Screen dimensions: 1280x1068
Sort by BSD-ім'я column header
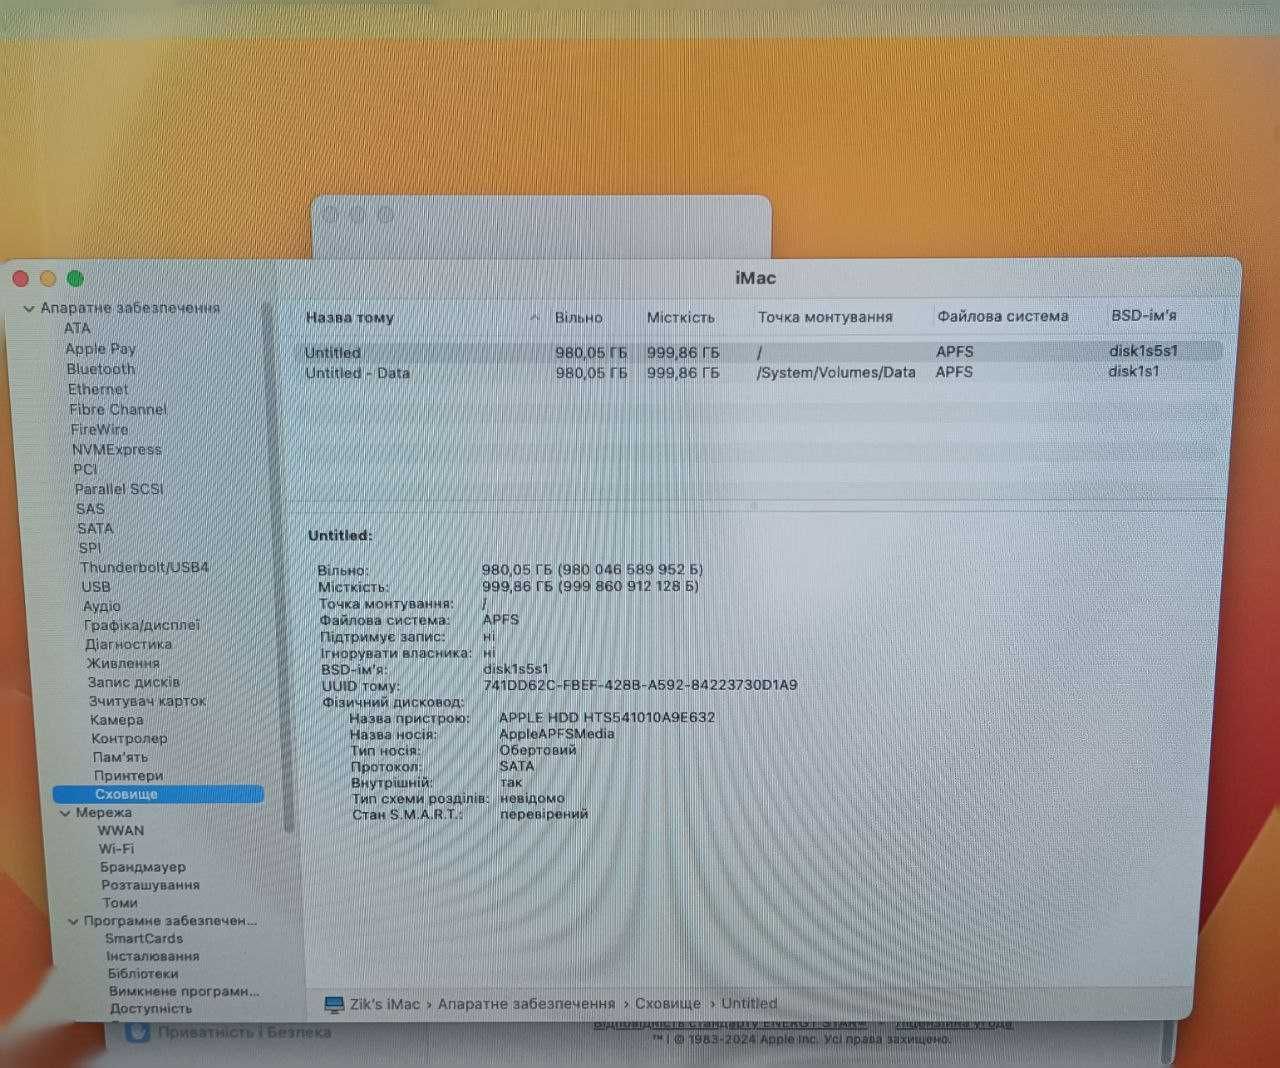coord(1144,315)
